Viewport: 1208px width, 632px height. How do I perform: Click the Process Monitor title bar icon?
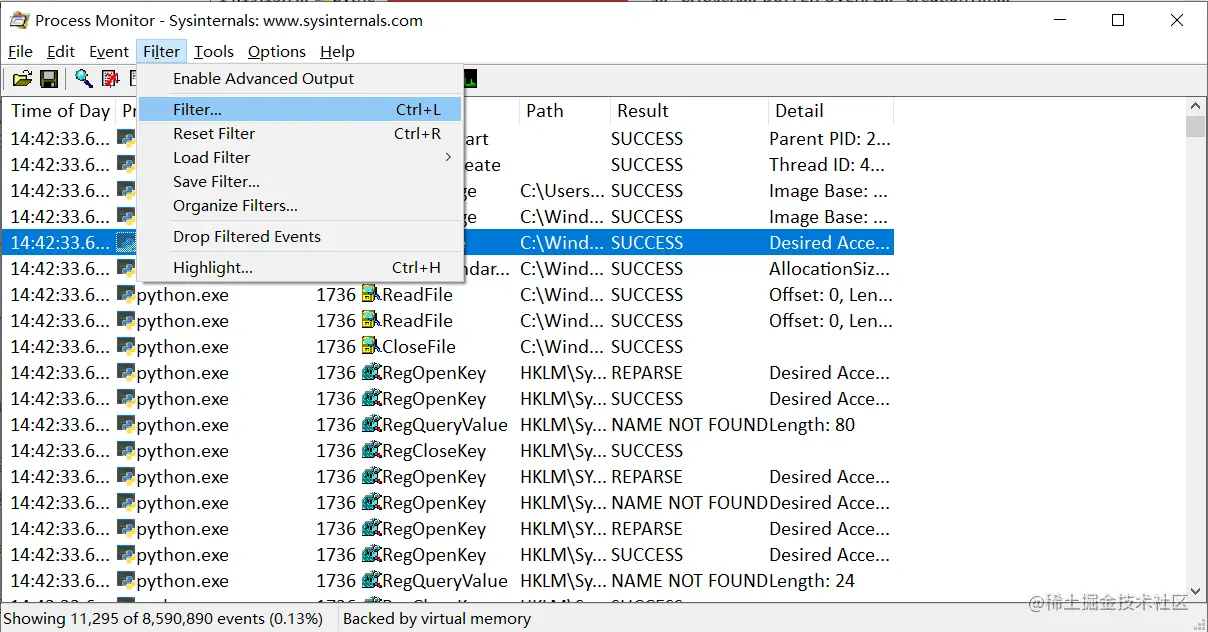18,20
